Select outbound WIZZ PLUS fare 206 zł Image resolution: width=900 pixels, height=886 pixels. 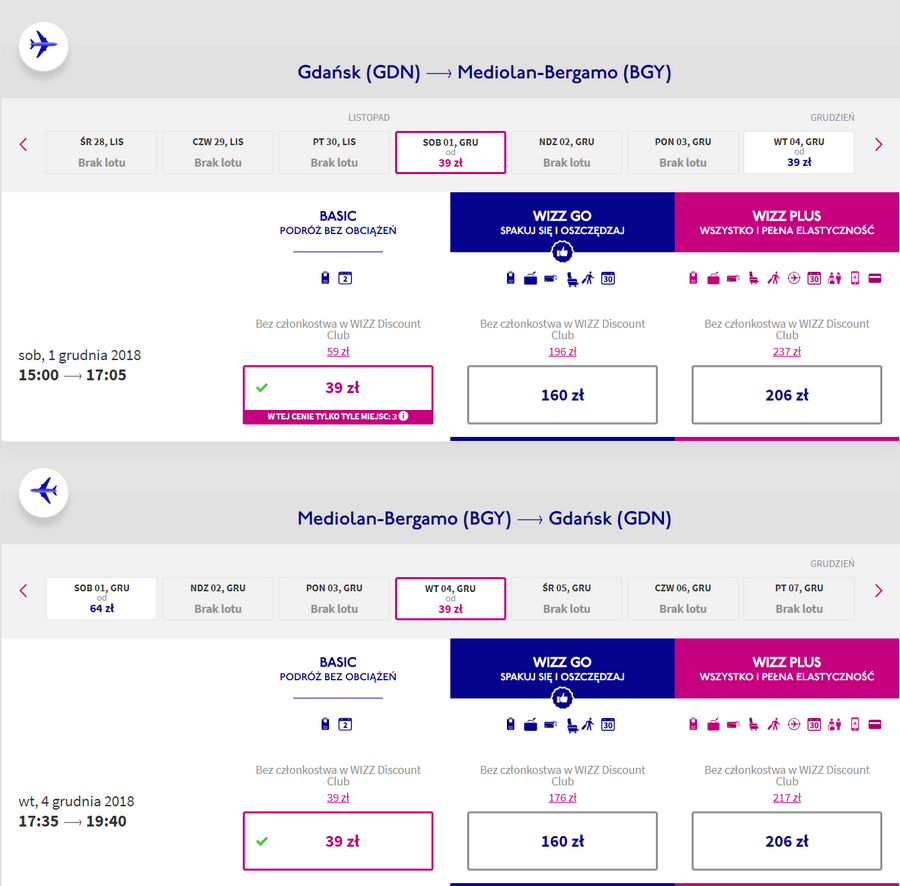787,395
